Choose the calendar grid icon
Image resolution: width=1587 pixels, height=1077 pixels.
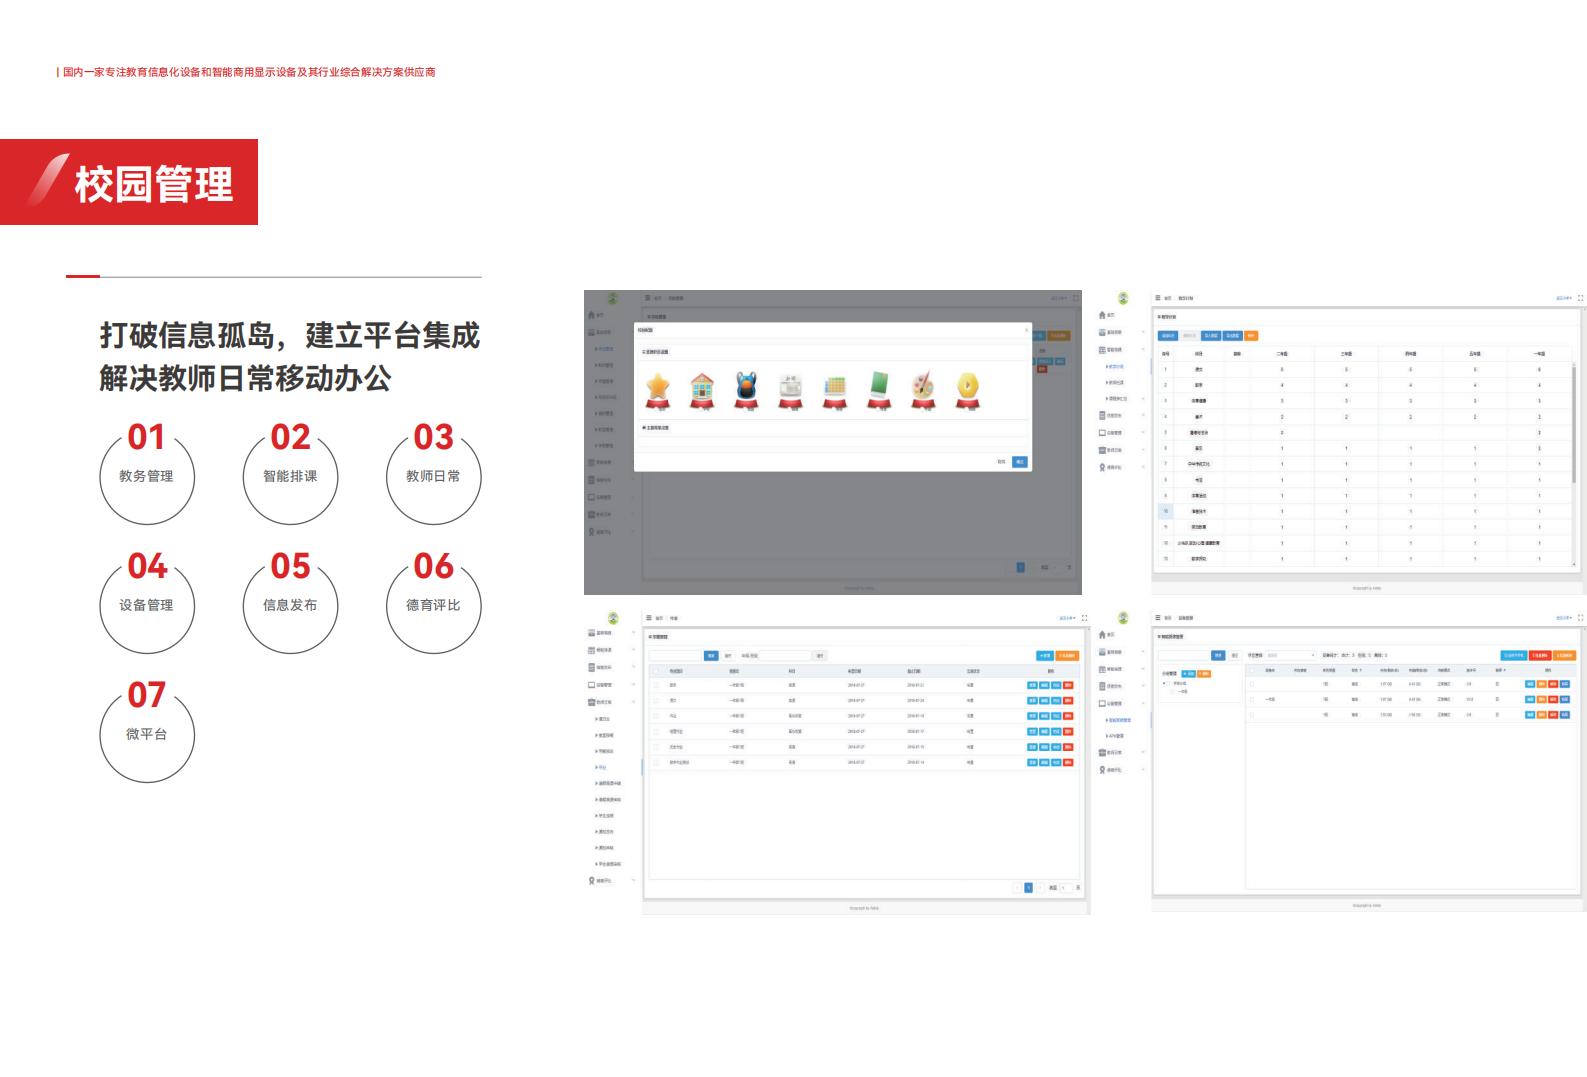pos(835,389)
